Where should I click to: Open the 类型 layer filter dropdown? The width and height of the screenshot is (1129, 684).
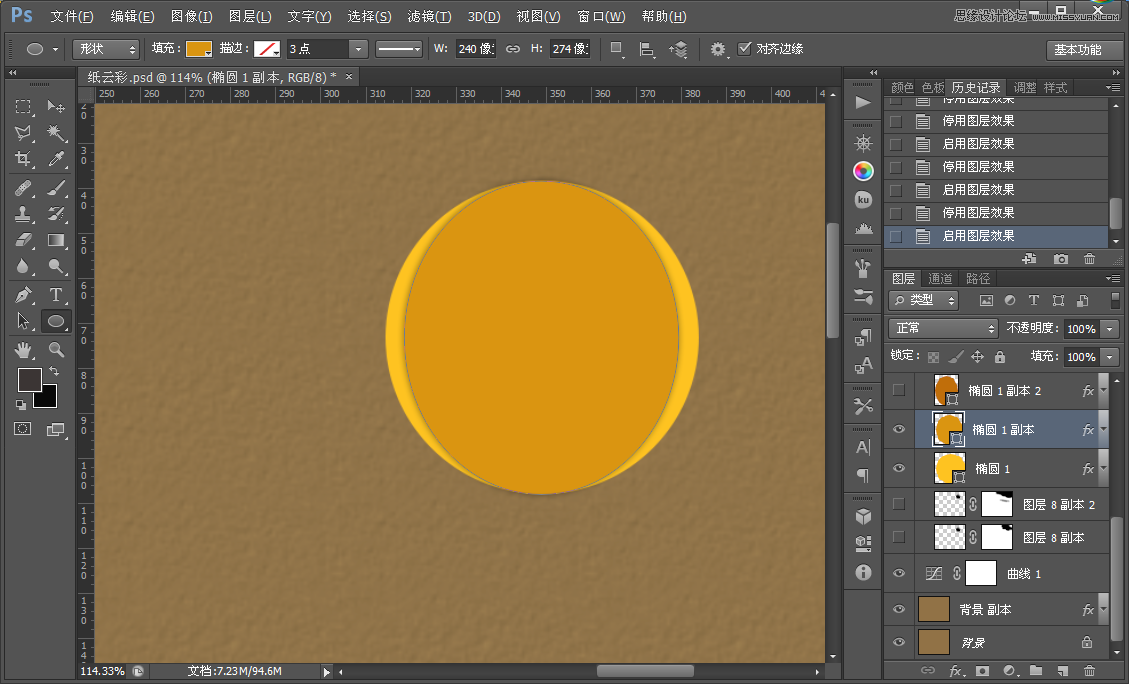[x=925, y=300]
